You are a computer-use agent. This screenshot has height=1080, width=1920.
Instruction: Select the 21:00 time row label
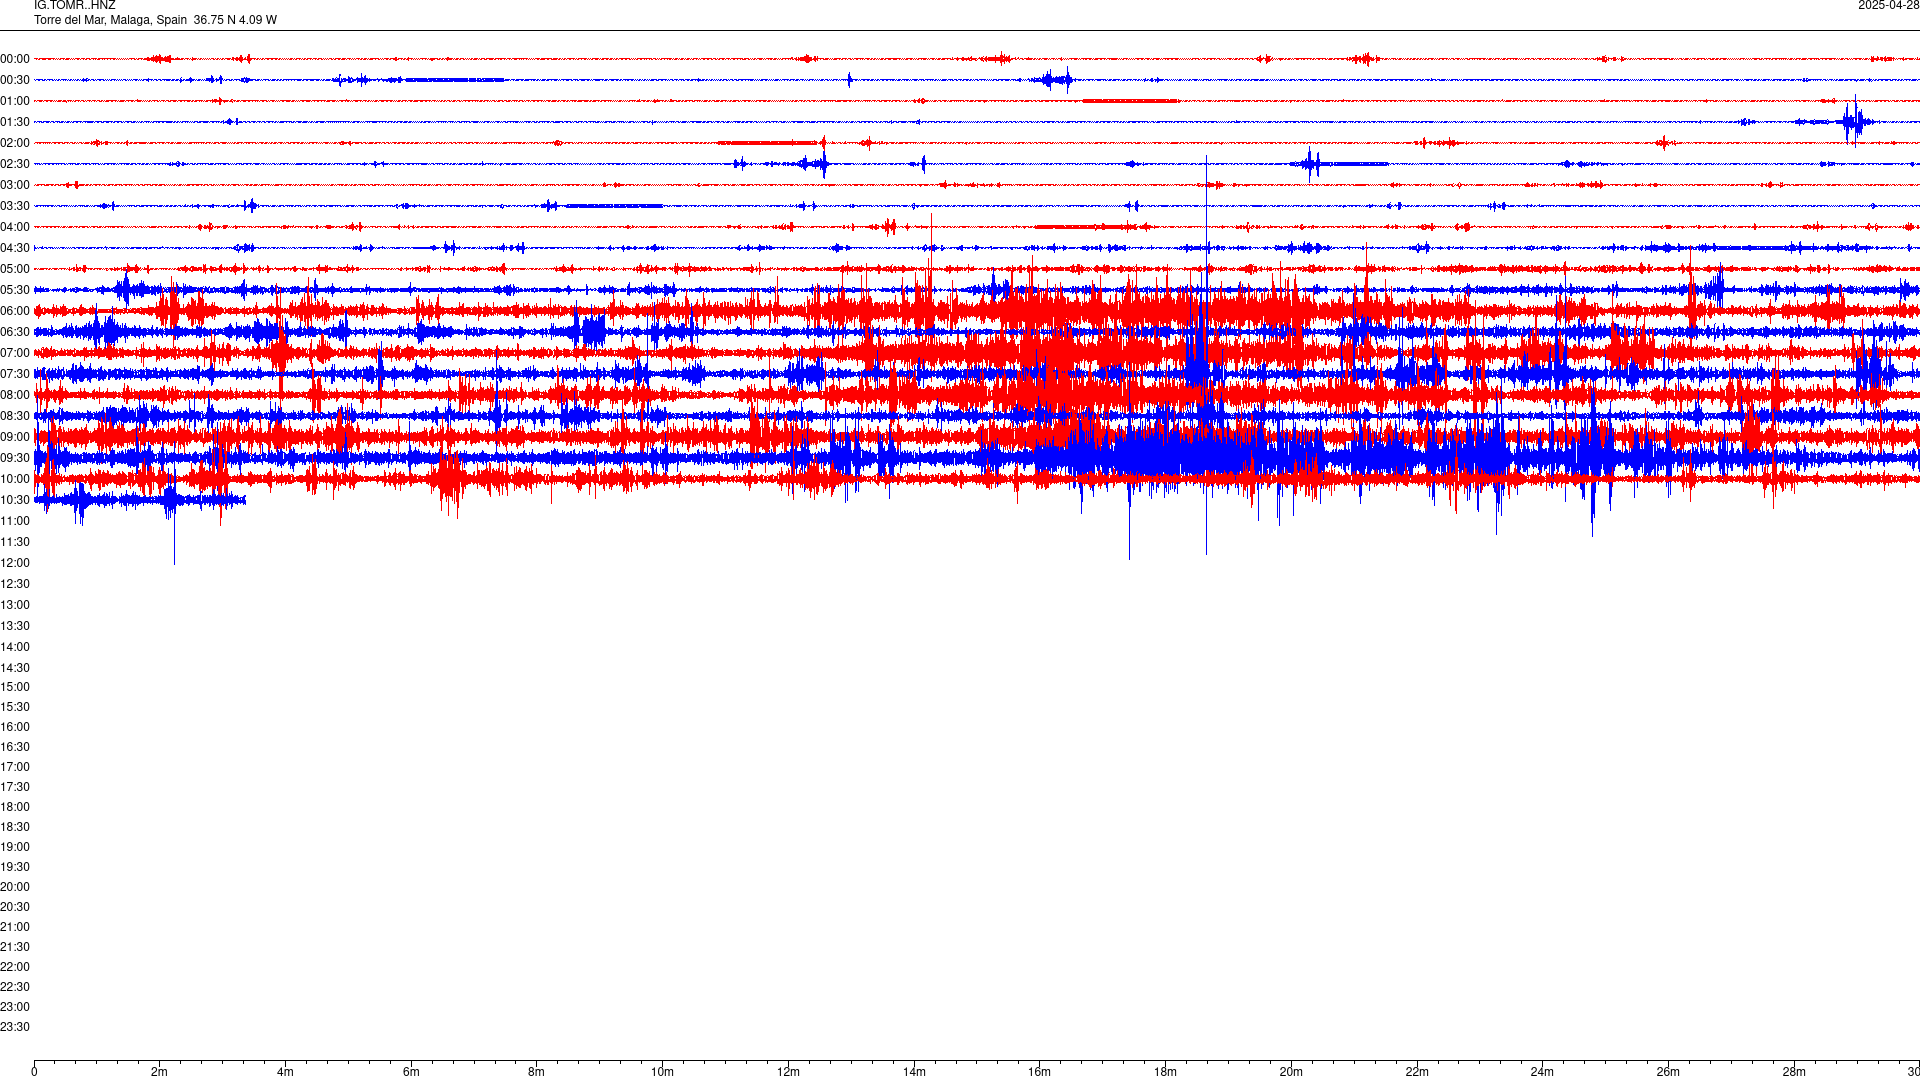15,927
